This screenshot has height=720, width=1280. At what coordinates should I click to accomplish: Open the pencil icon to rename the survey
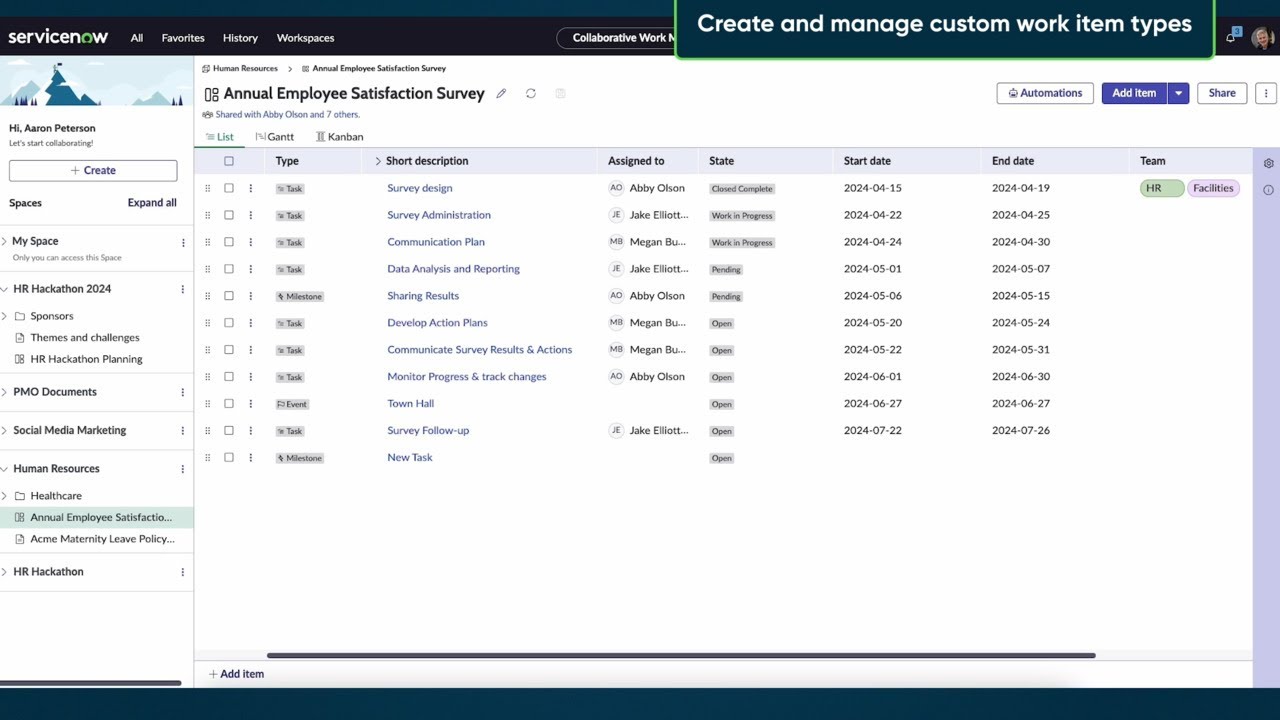(501, 93)
